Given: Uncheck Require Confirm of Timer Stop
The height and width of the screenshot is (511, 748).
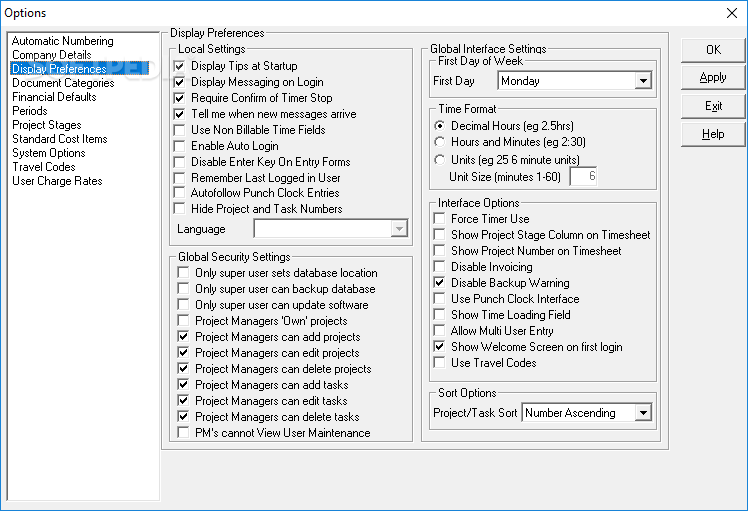Looking at the screenshot, I should pos(179,98).
